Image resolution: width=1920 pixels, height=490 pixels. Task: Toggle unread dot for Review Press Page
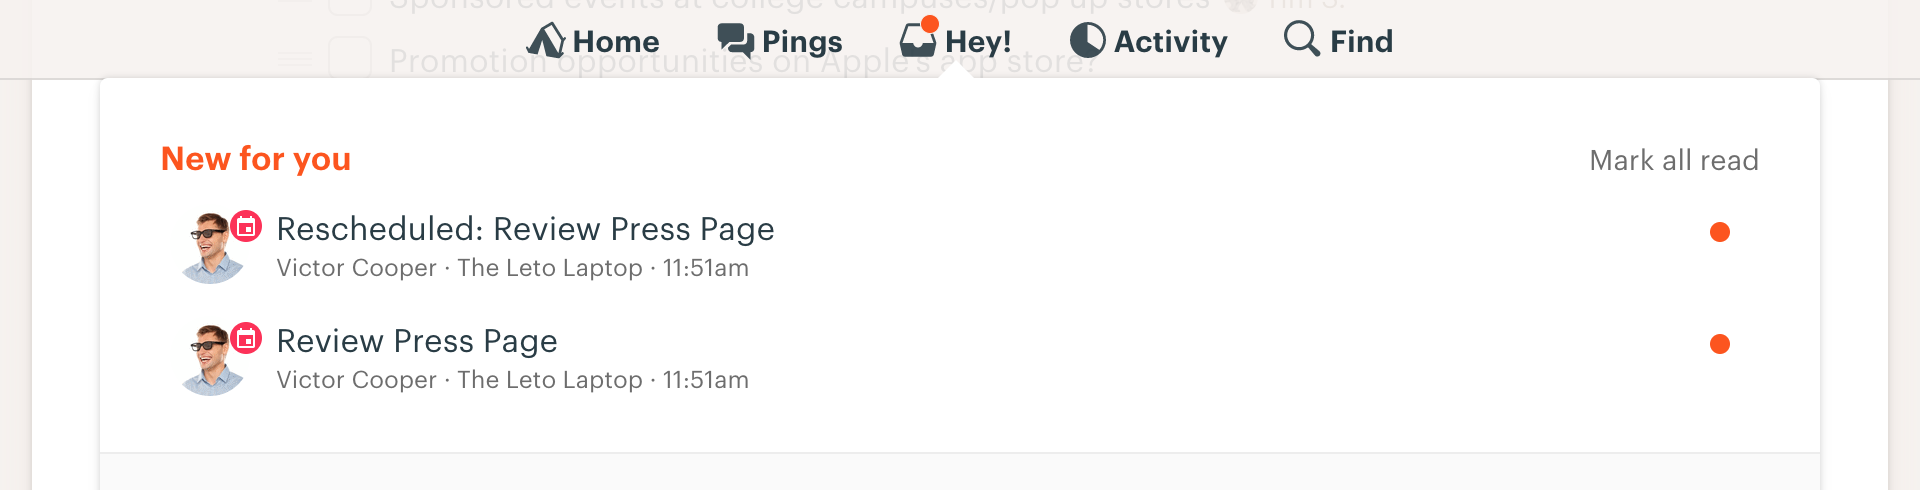tap(1720, 344)
